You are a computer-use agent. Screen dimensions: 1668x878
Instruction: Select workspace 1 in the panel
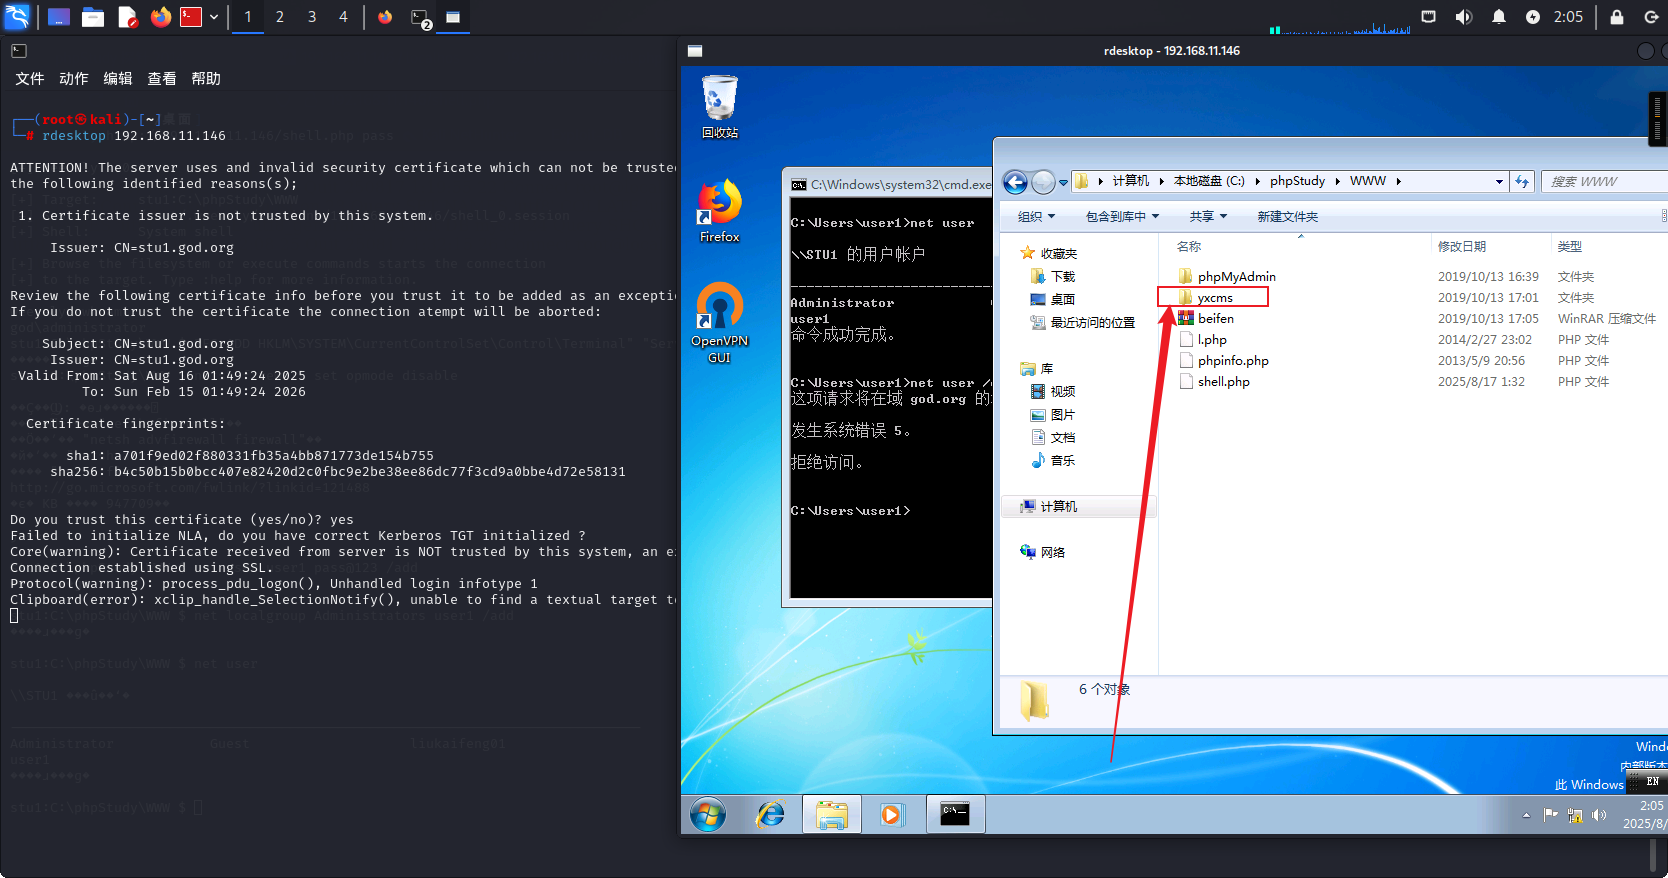pos(248,17)
